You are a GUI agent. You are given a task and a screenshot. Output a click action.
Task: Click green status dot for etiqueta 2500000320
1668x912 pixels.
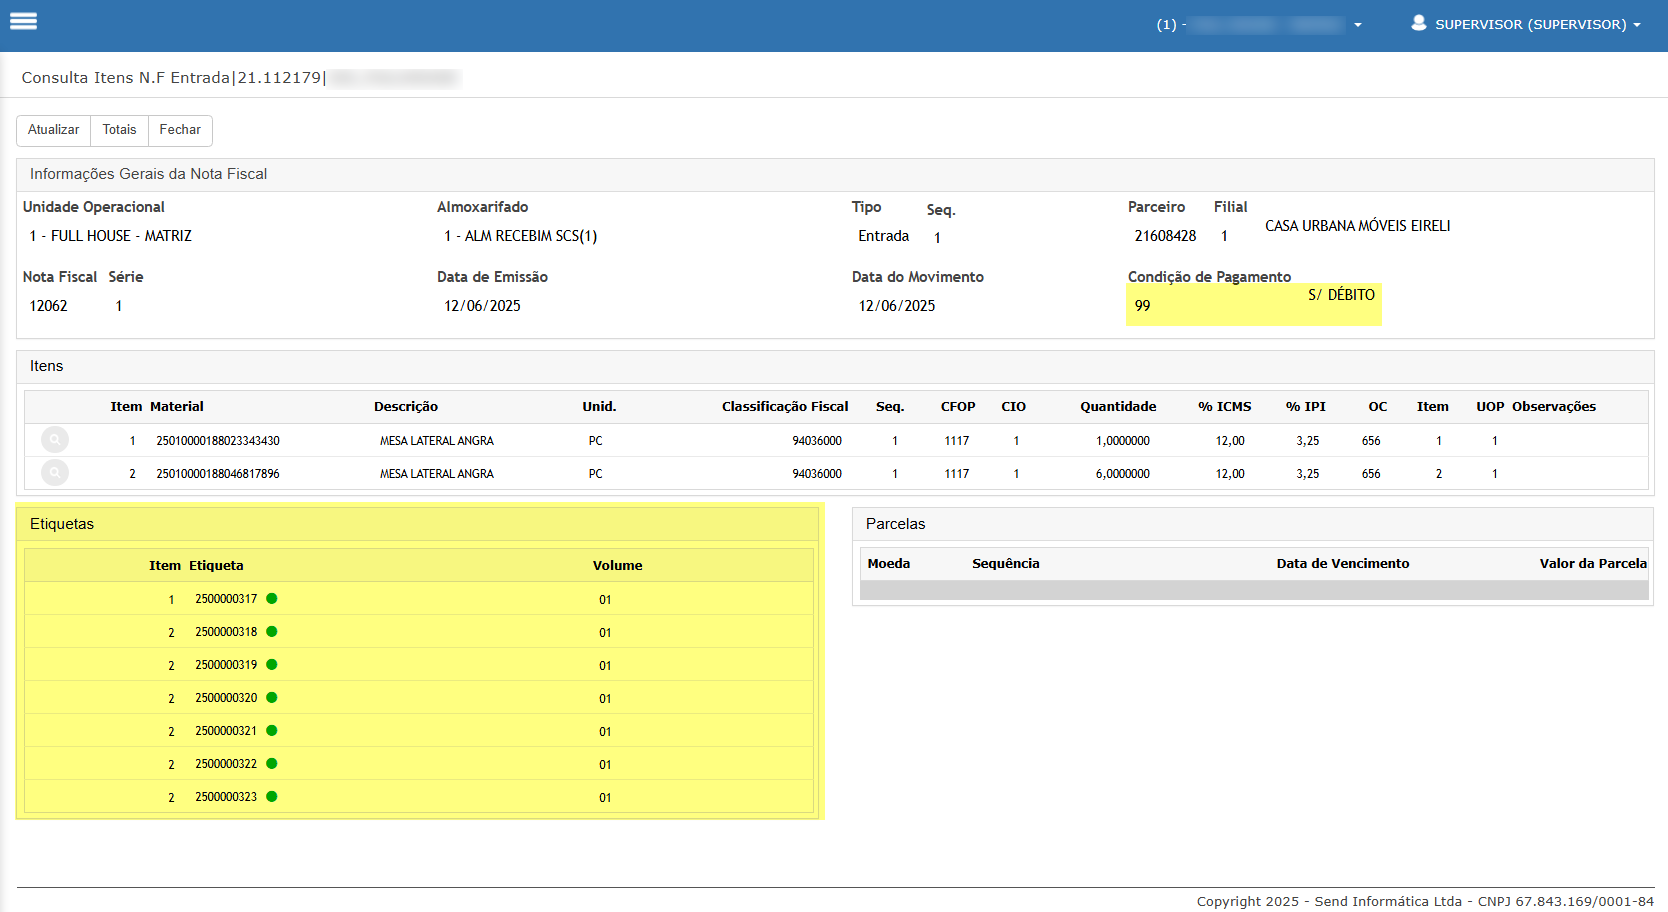pos(272,697)
